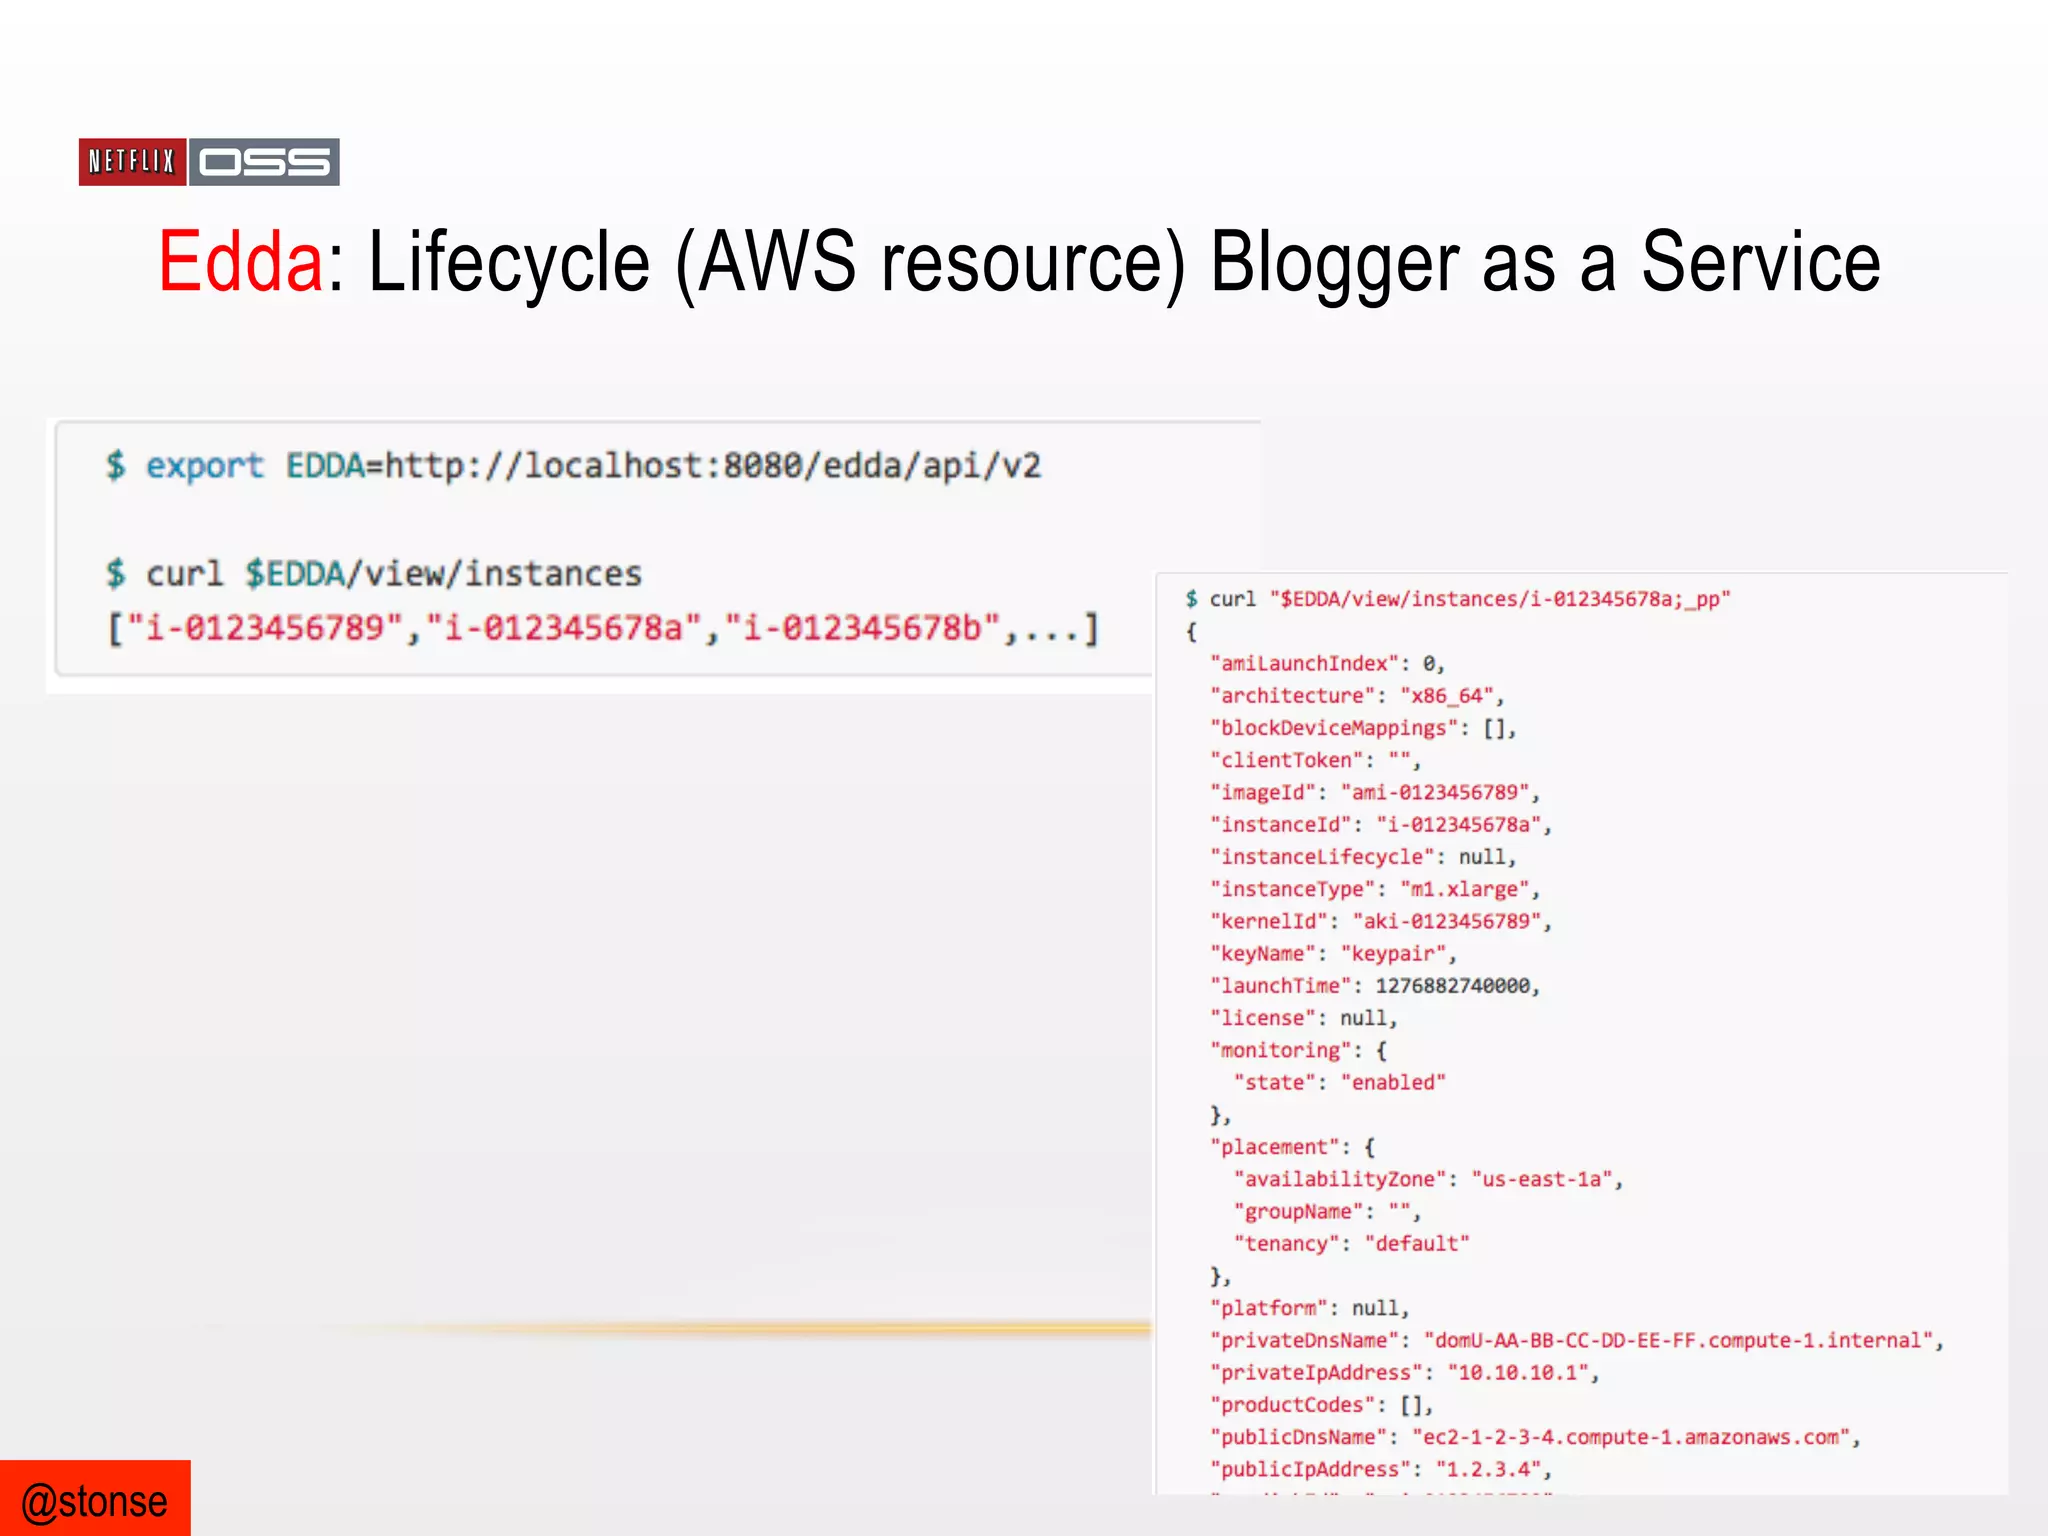
Task: Click the @stonse handle label
Action: (95, 1502)
